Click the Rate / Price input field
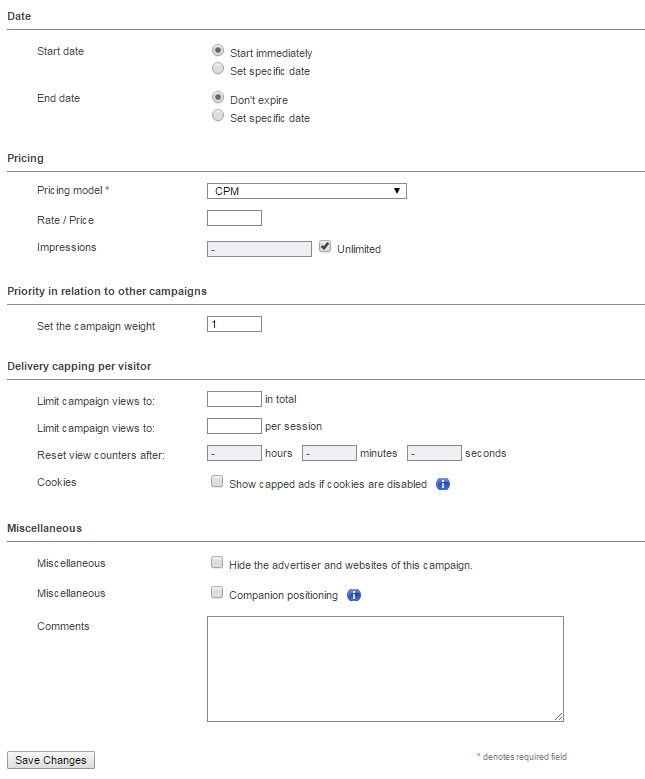 (235, 218)
